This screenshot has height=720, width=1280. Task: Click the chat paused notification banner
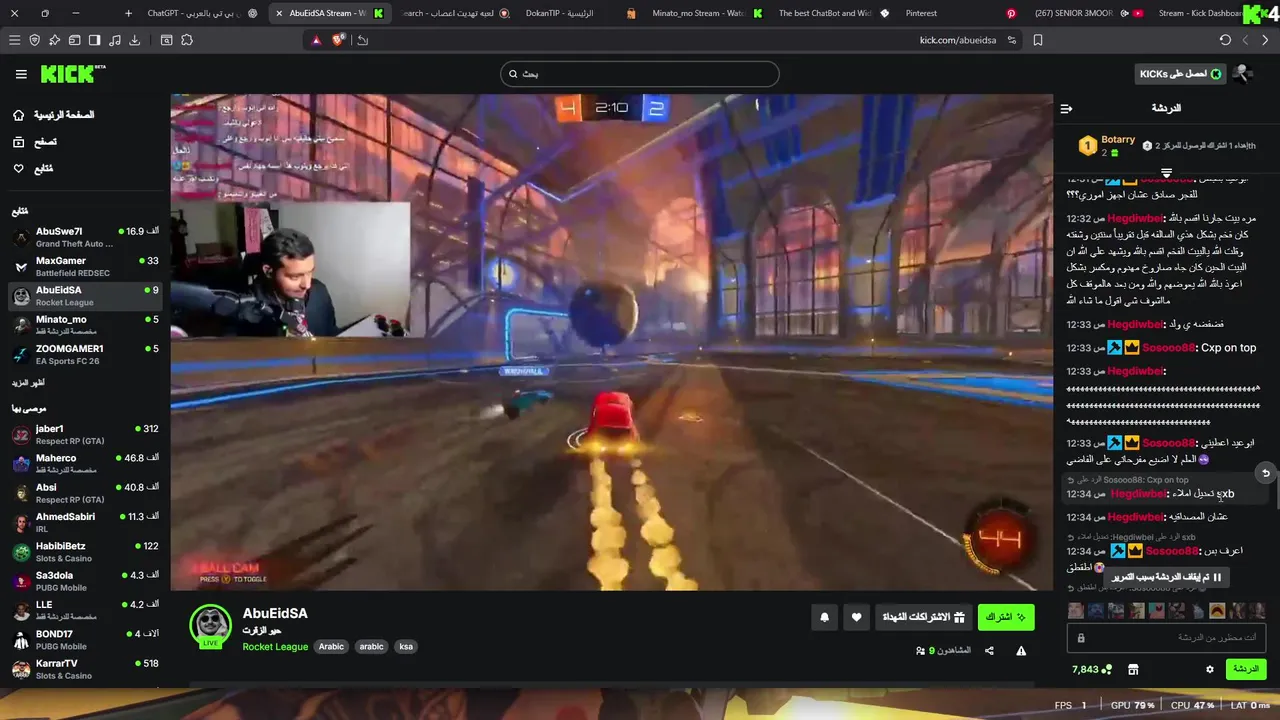(1166, 577)
